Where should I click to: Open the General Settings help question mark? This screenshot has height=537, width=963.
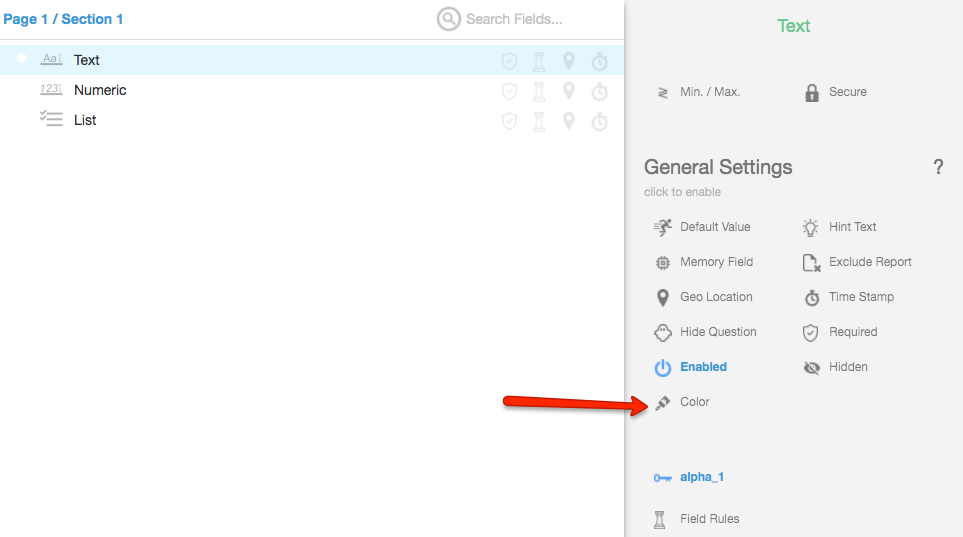pos(938,167)
